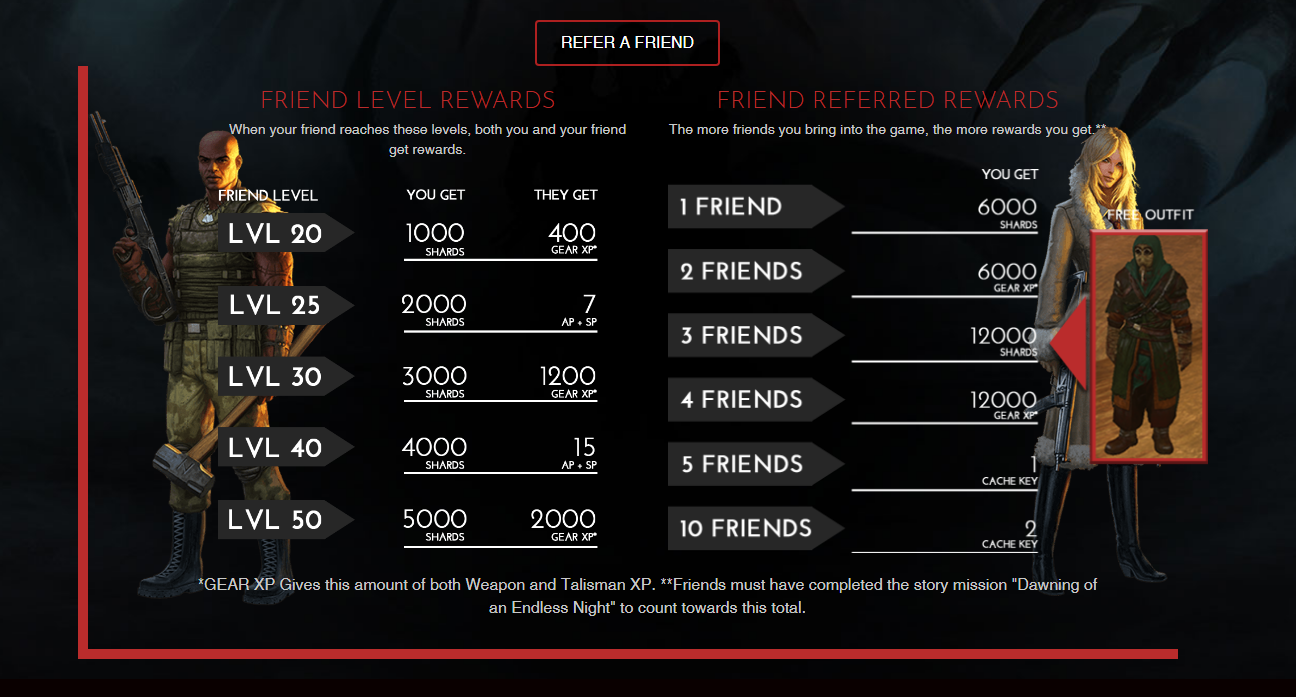Click the 2 Friends reward tier
The width and height of the screenshot is (1296, 697).
[x=756, y=271]
